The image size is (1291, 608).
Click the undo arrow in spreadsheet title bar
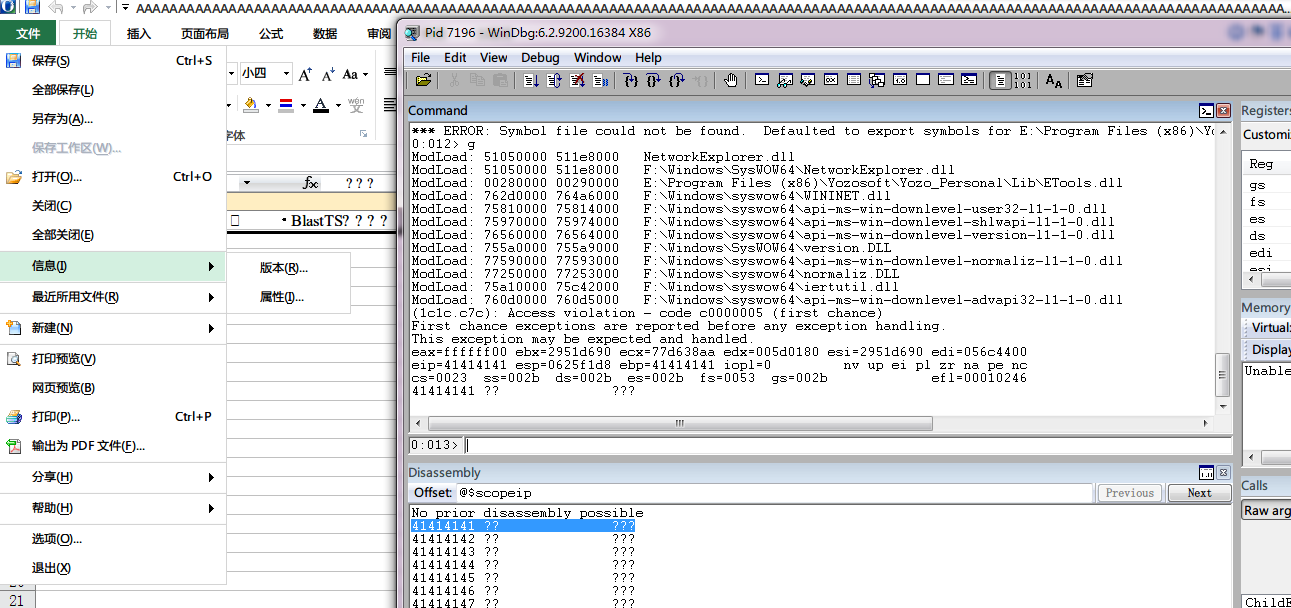(56, 7)
